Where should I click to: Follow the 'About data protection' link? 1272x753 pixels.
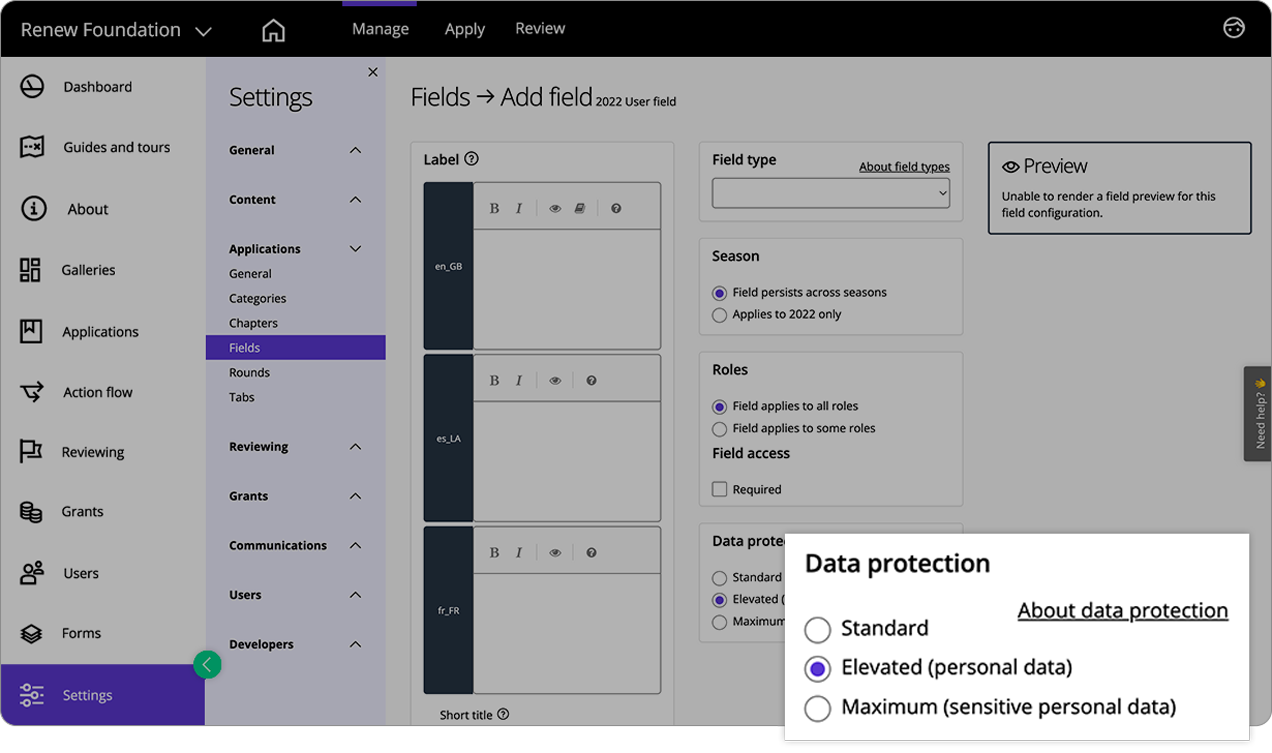pyautogui.click(x=1122, y=610)
